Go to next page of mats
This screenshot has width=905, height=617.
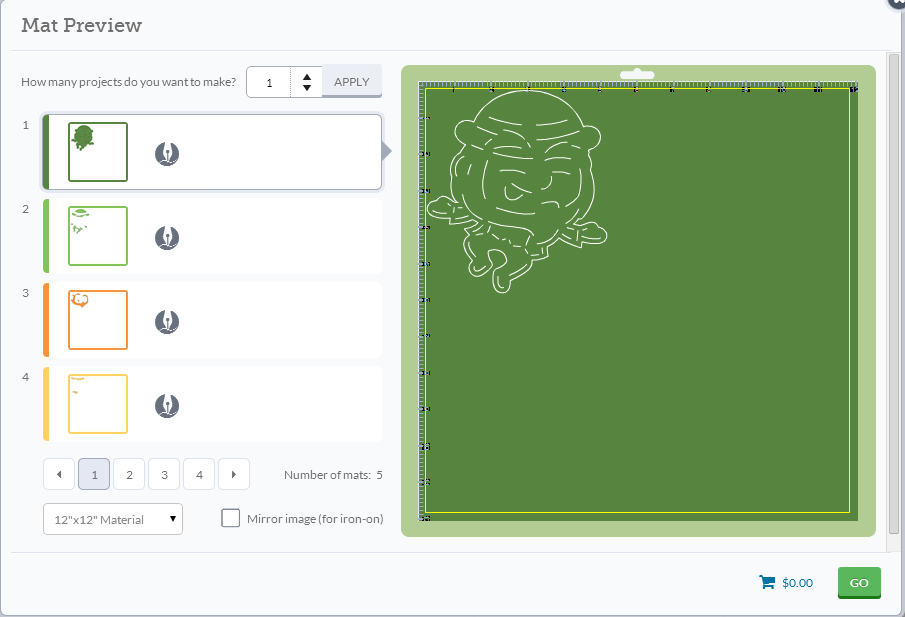point(234,474)
